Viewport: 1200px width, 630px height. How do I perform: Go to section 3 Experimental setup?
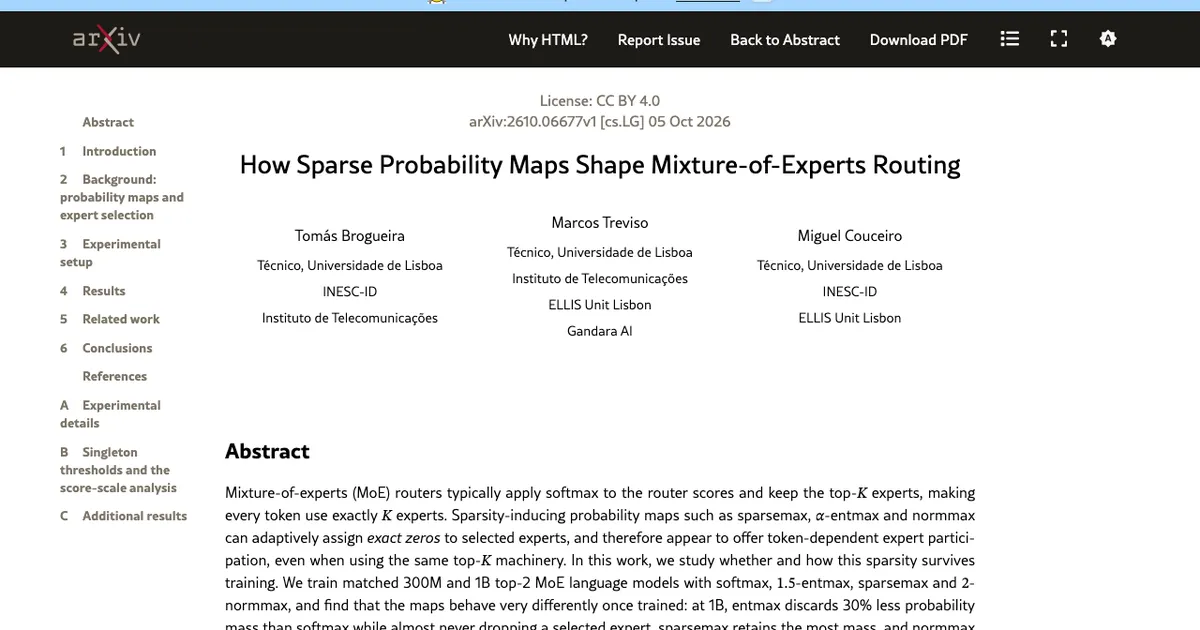click(x=110, y=253)
